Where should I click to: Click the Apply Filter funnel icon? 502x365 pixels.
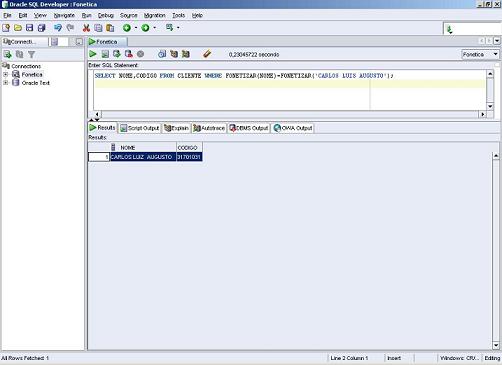pyautogui.click(x=31, y=54)
